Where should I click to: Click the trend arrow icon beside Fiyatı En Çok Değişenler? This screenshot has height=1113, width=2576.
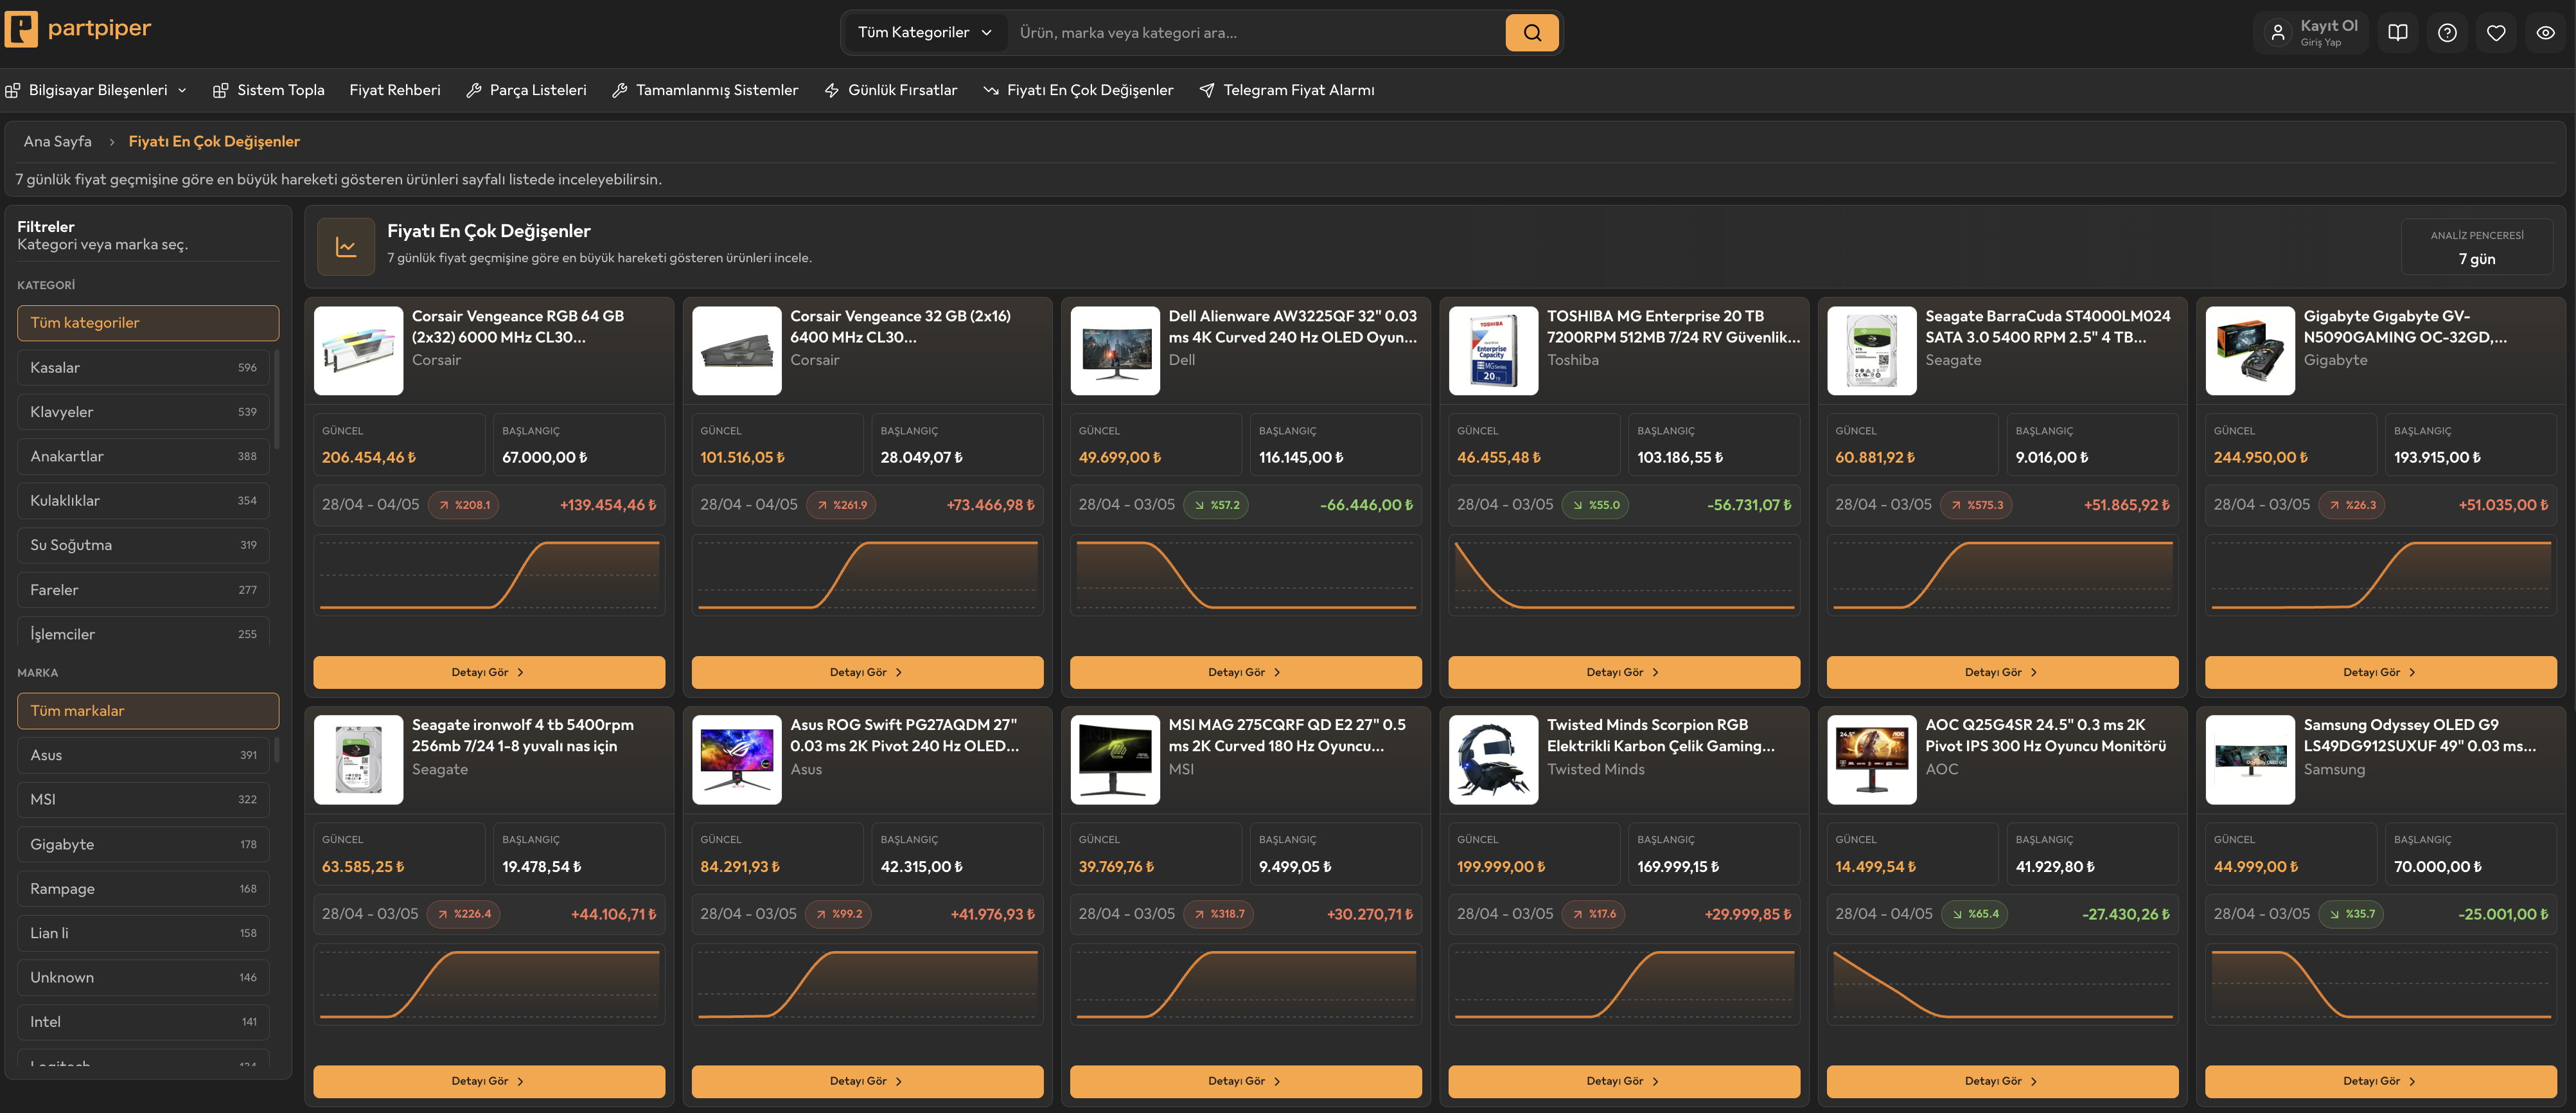pos(991,90)
